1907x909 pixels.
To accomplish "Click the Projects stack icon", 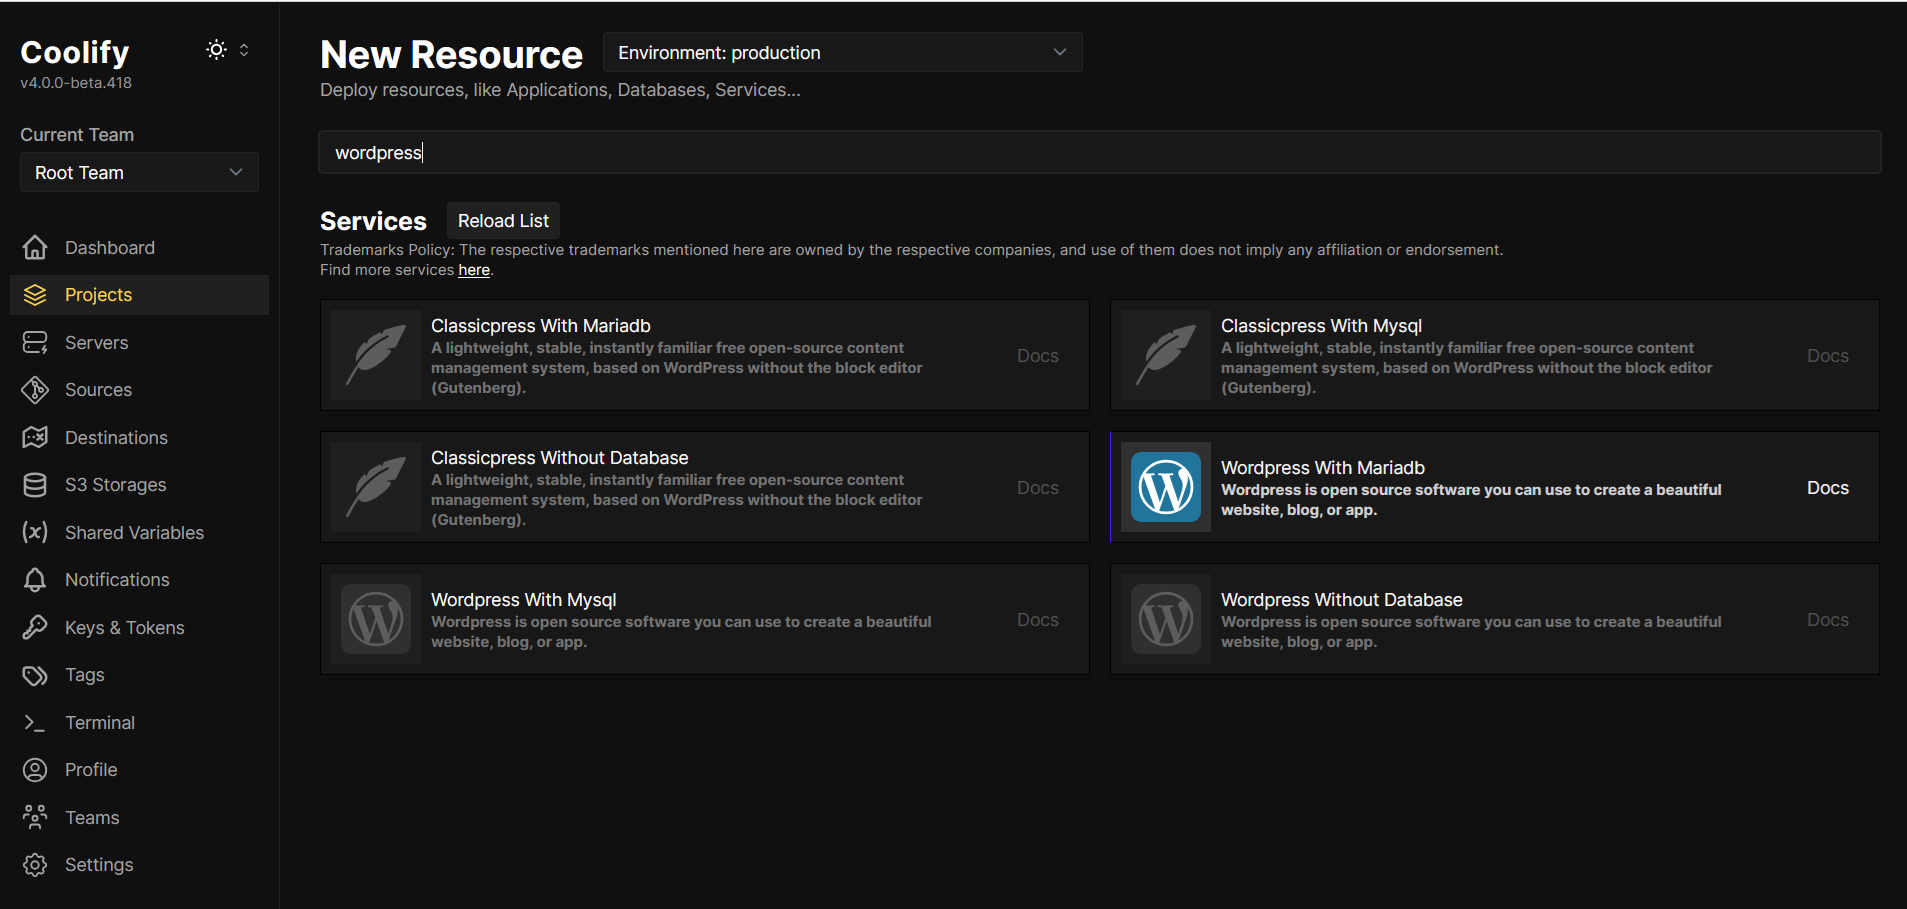I will pyautogui.click(x=35, y=295).
